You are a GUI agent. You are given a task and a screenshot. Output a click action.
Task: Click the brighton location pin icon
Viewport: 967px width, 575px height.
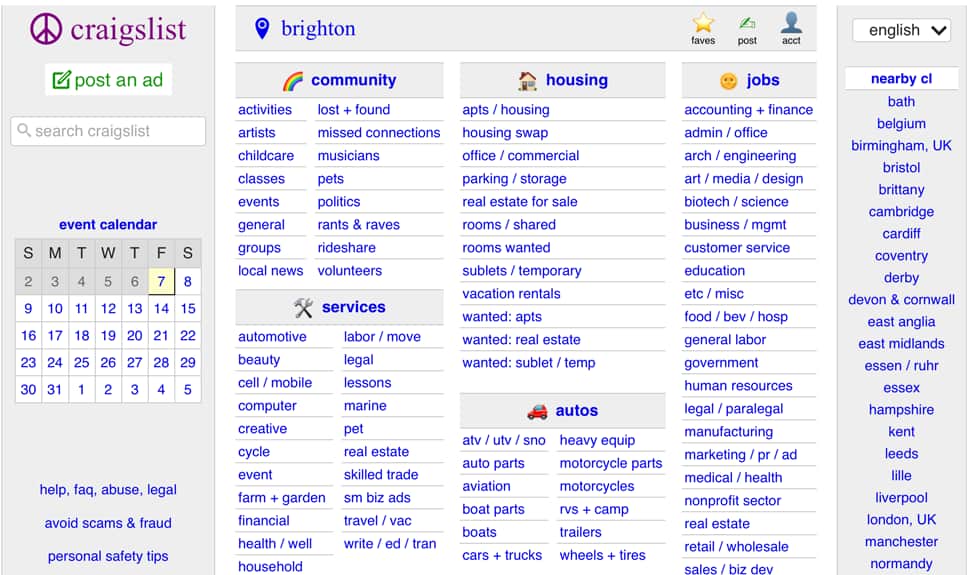262,28
